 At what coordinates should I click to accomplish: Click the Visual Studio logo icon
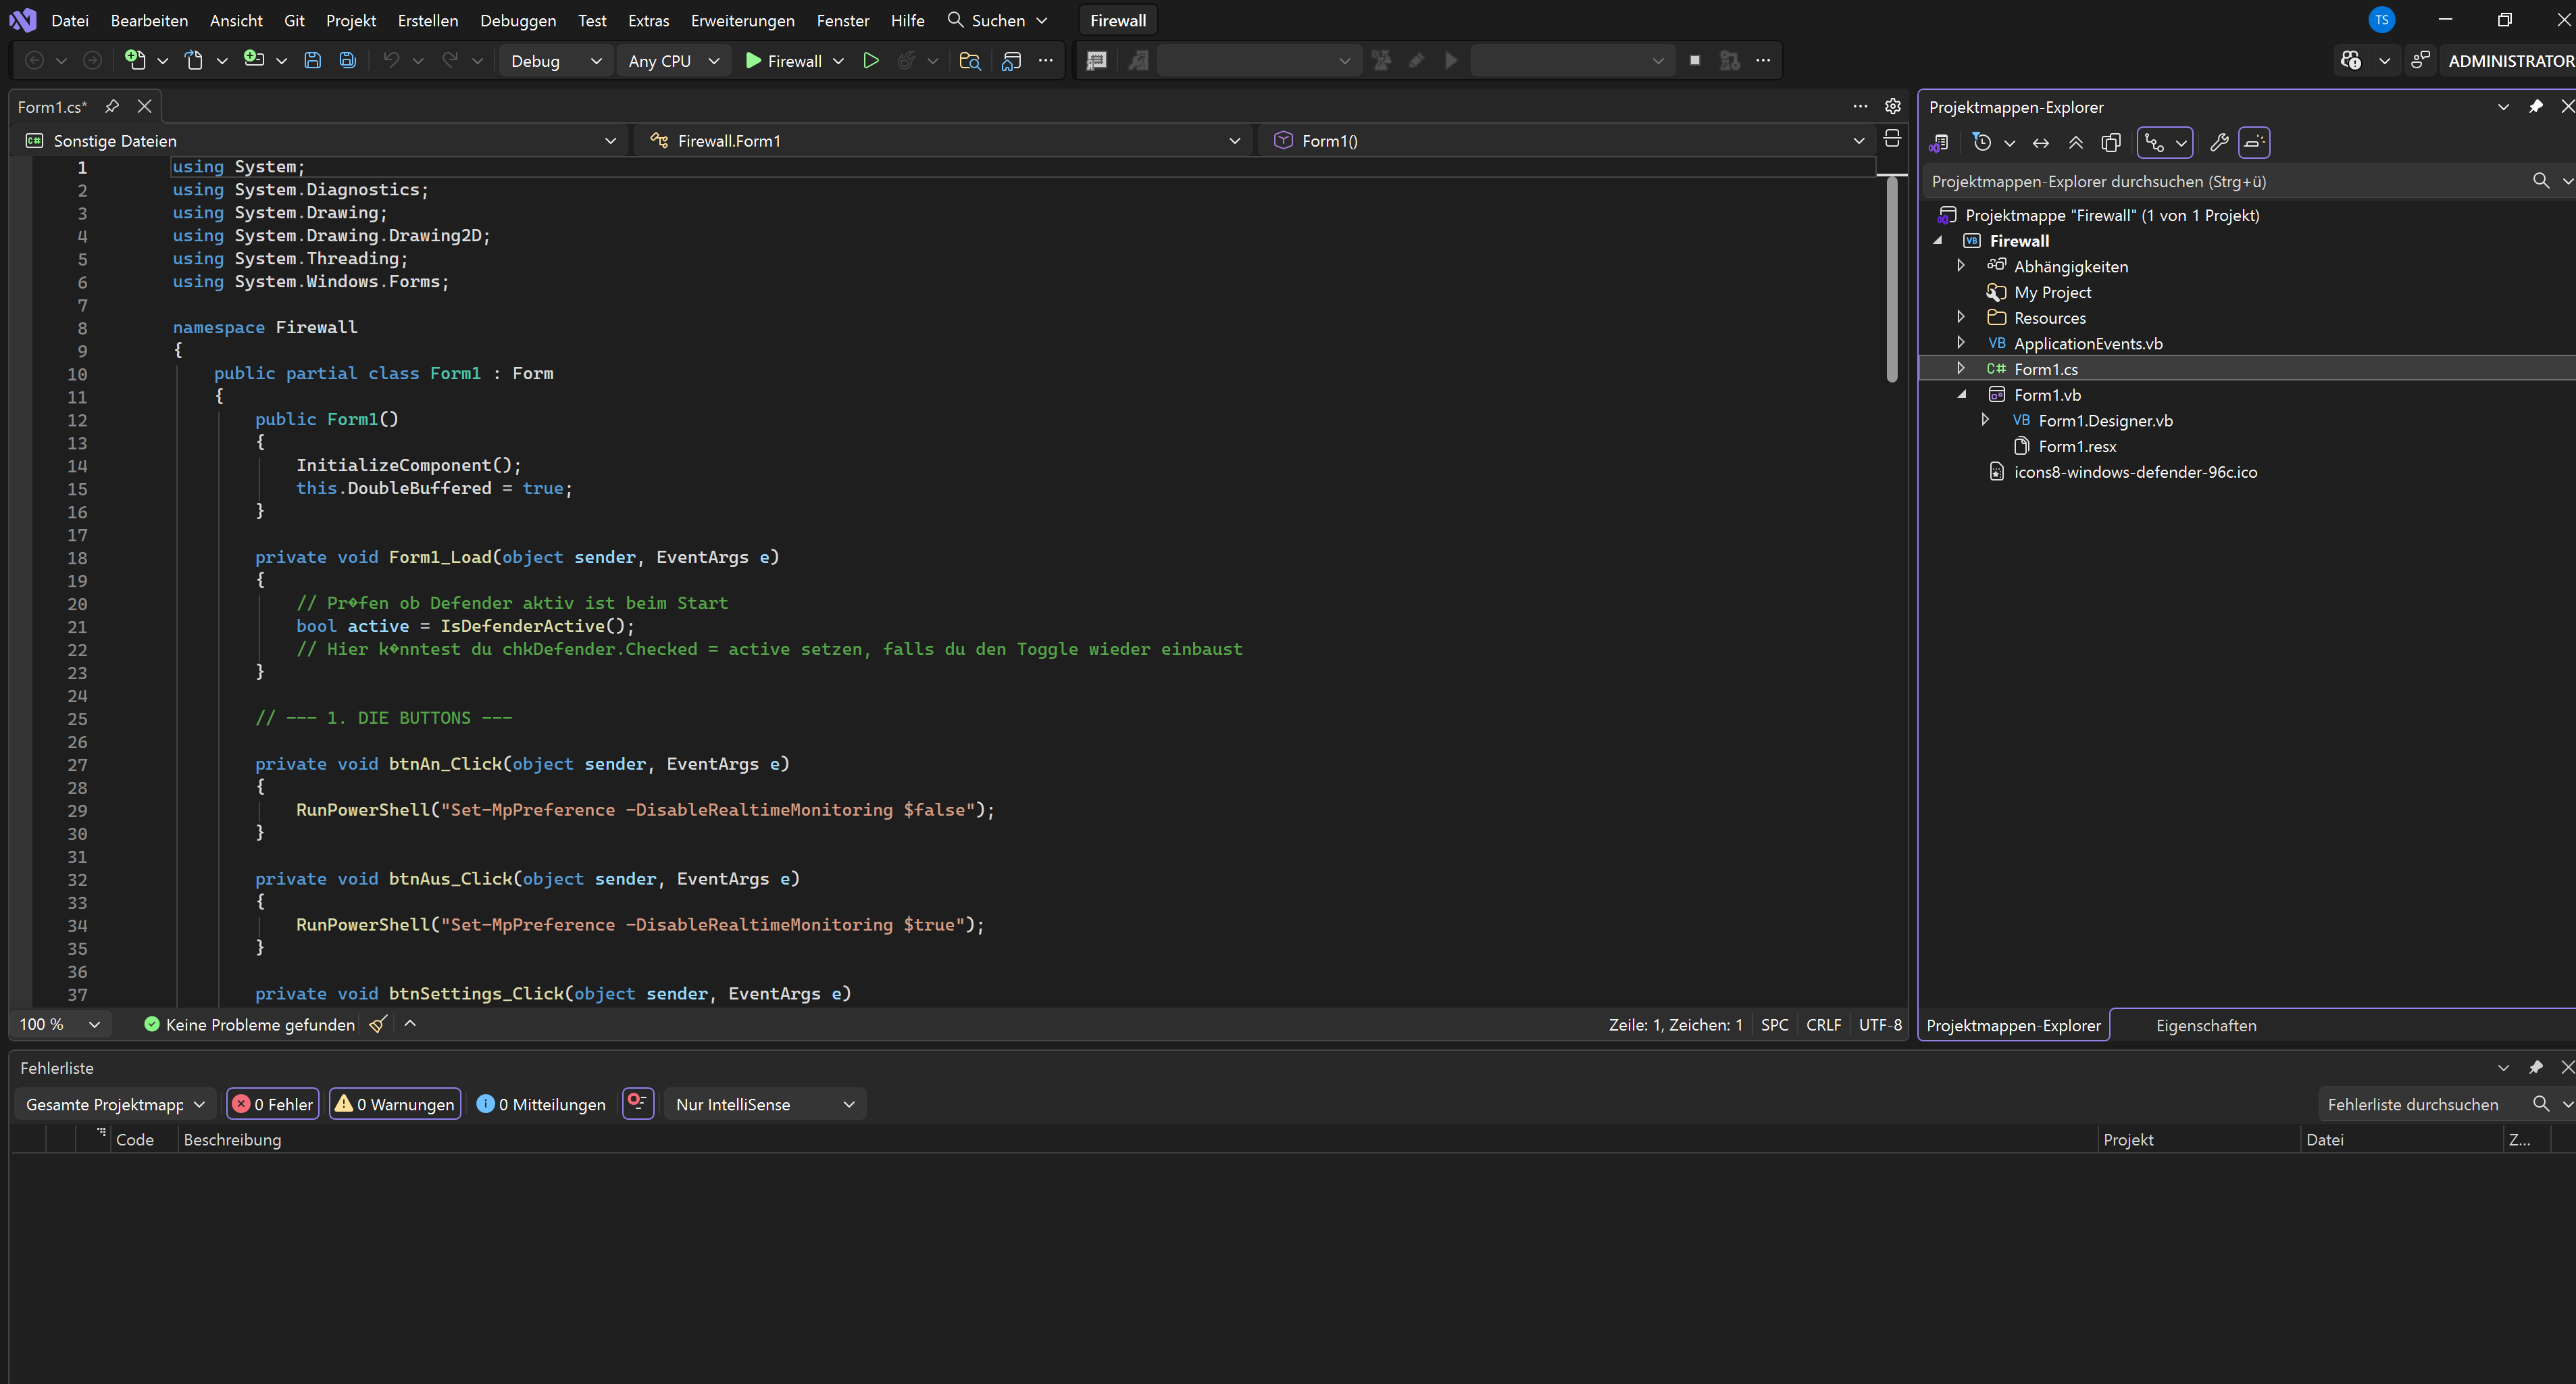[x=22, y=20]
